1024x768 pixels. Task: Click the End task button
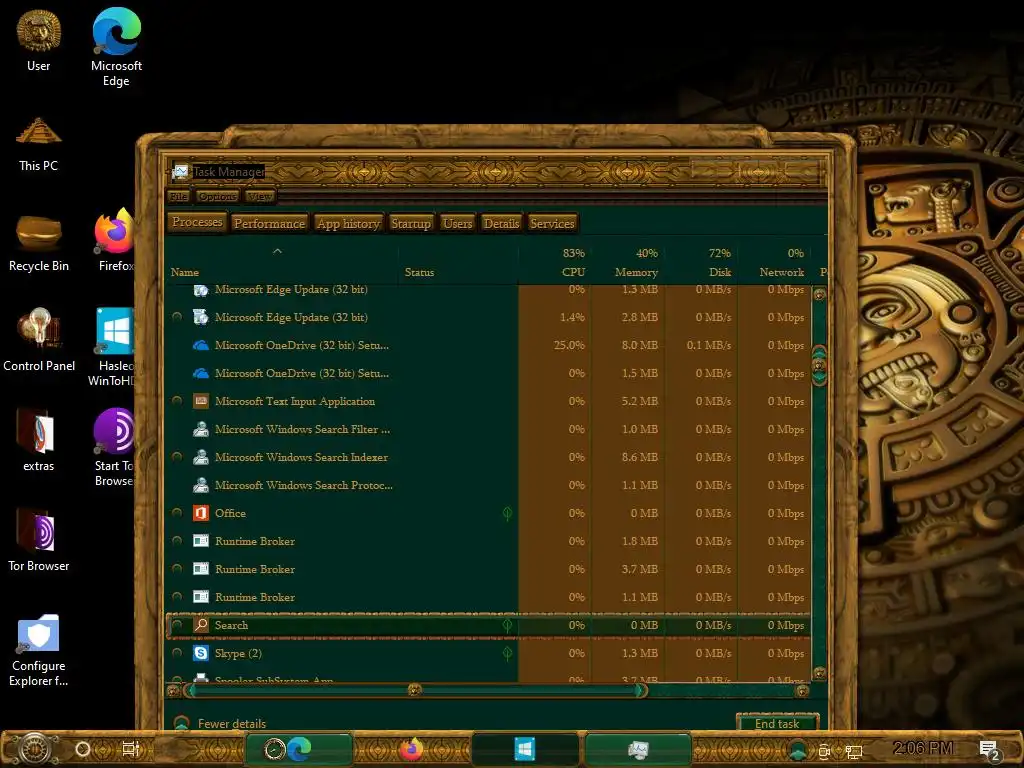[x=777, y=724]
